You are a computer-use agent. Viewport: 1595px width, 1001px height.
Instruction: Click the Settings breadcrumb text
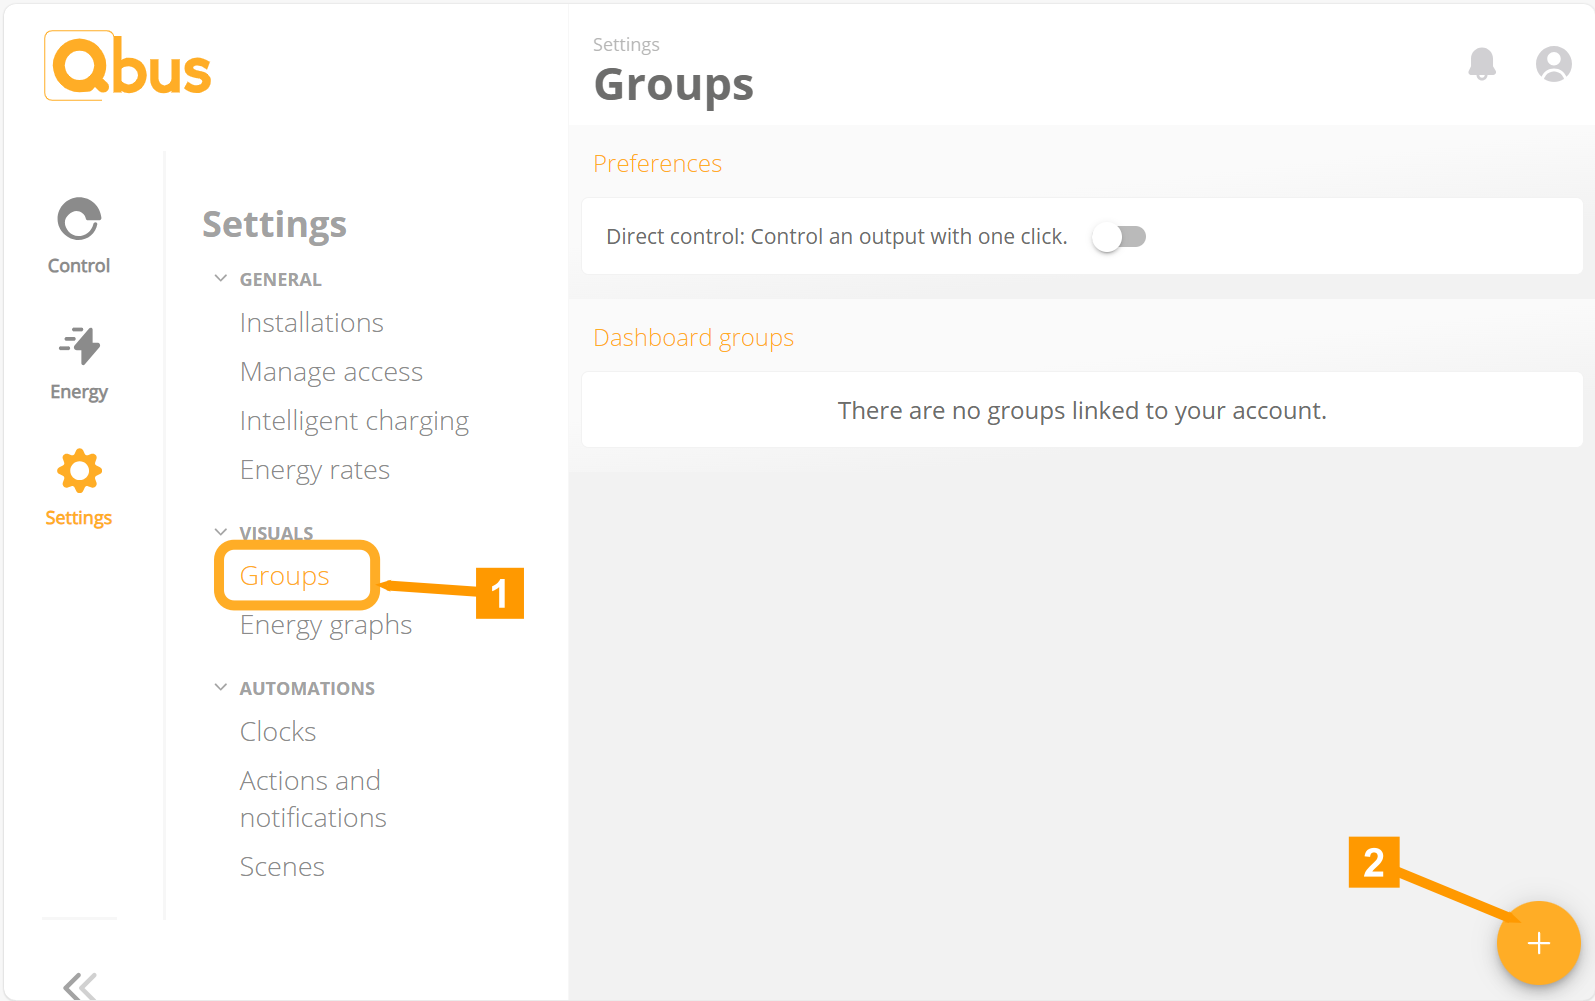(626, 44)
